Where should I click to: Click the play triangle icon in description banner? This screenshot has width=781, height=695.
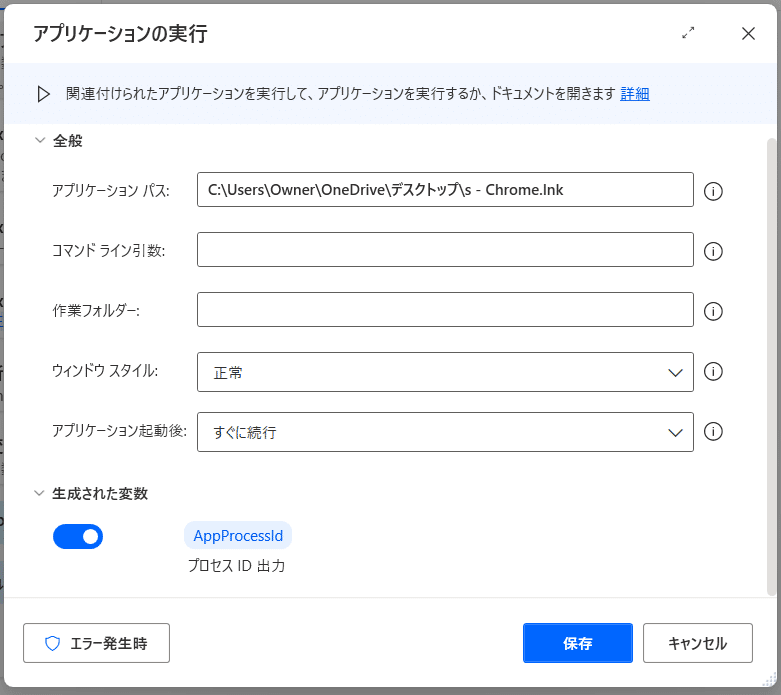[x=44, y=94]
